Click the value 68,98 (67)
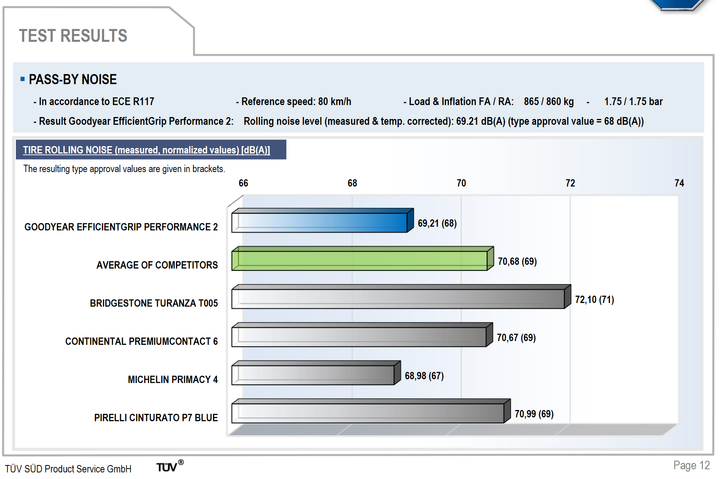Image resolution: width=720 pixels, height=479 pixels. [x=424, y=376]
